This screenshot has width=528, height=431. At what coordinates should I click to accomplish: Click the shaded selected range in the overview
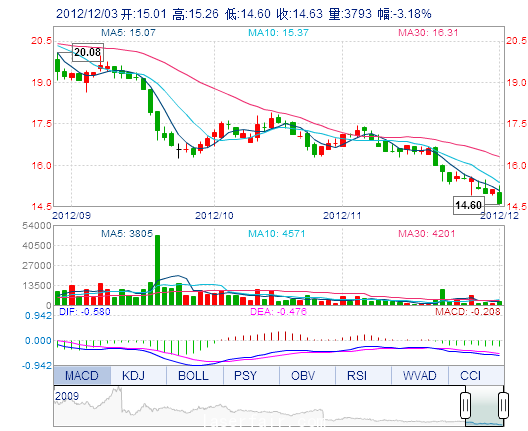click(484, 406)
